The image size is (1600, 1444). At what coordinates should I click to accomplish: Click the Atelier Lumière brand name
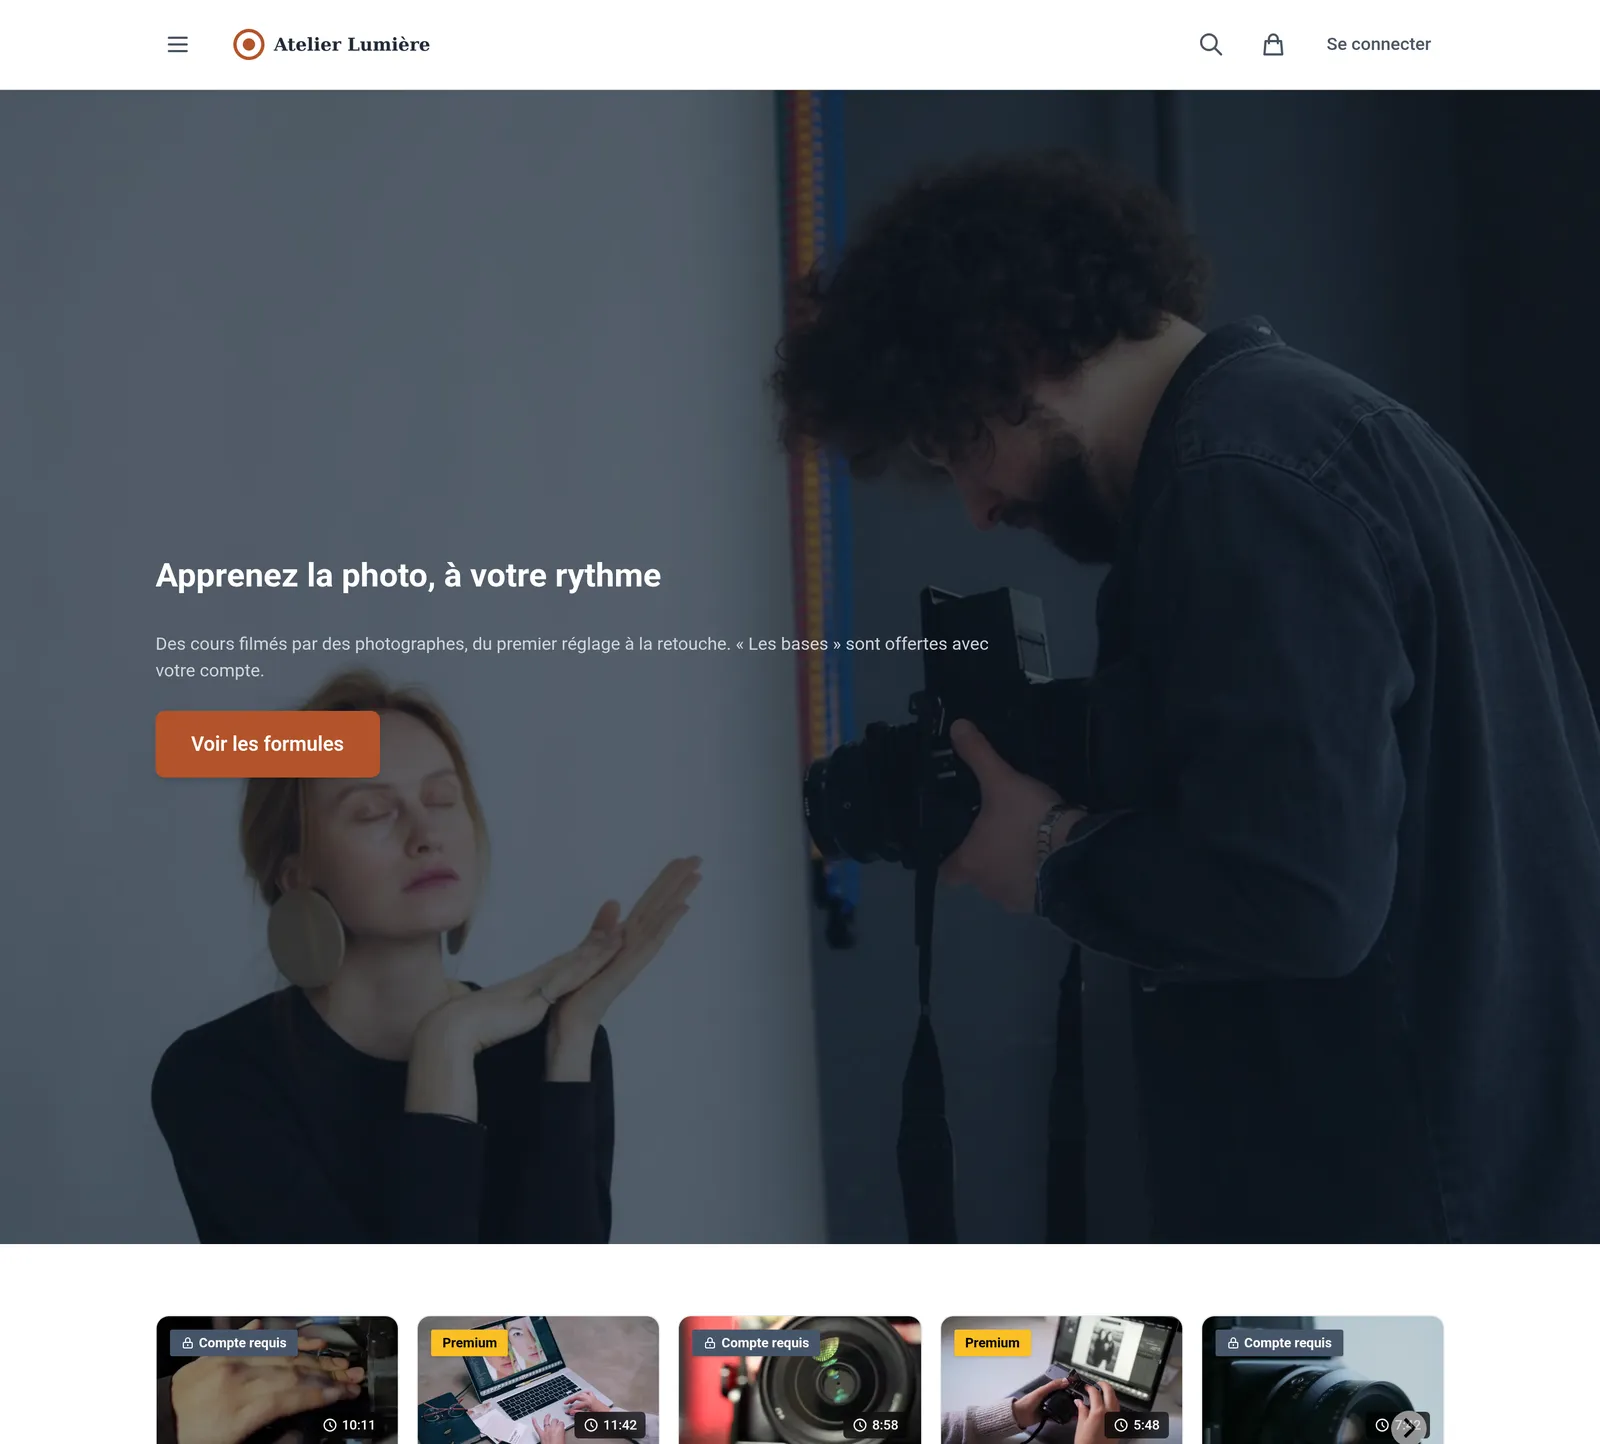(x=352, y=44)
